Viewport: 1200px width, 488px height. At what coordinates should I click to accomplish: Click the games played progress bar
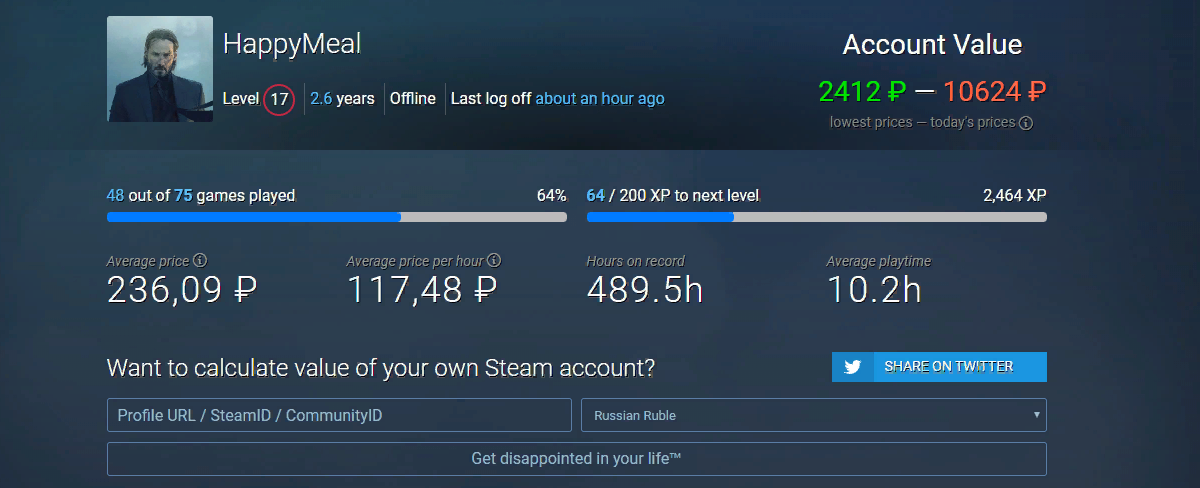pos(337,216)
